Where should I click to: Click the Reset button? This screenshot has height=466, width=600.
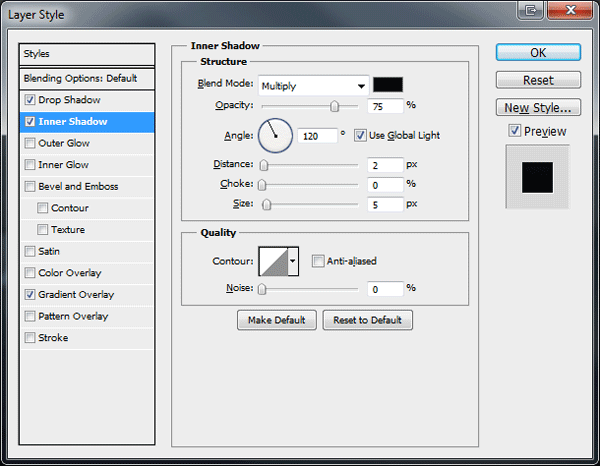point(538,80)
